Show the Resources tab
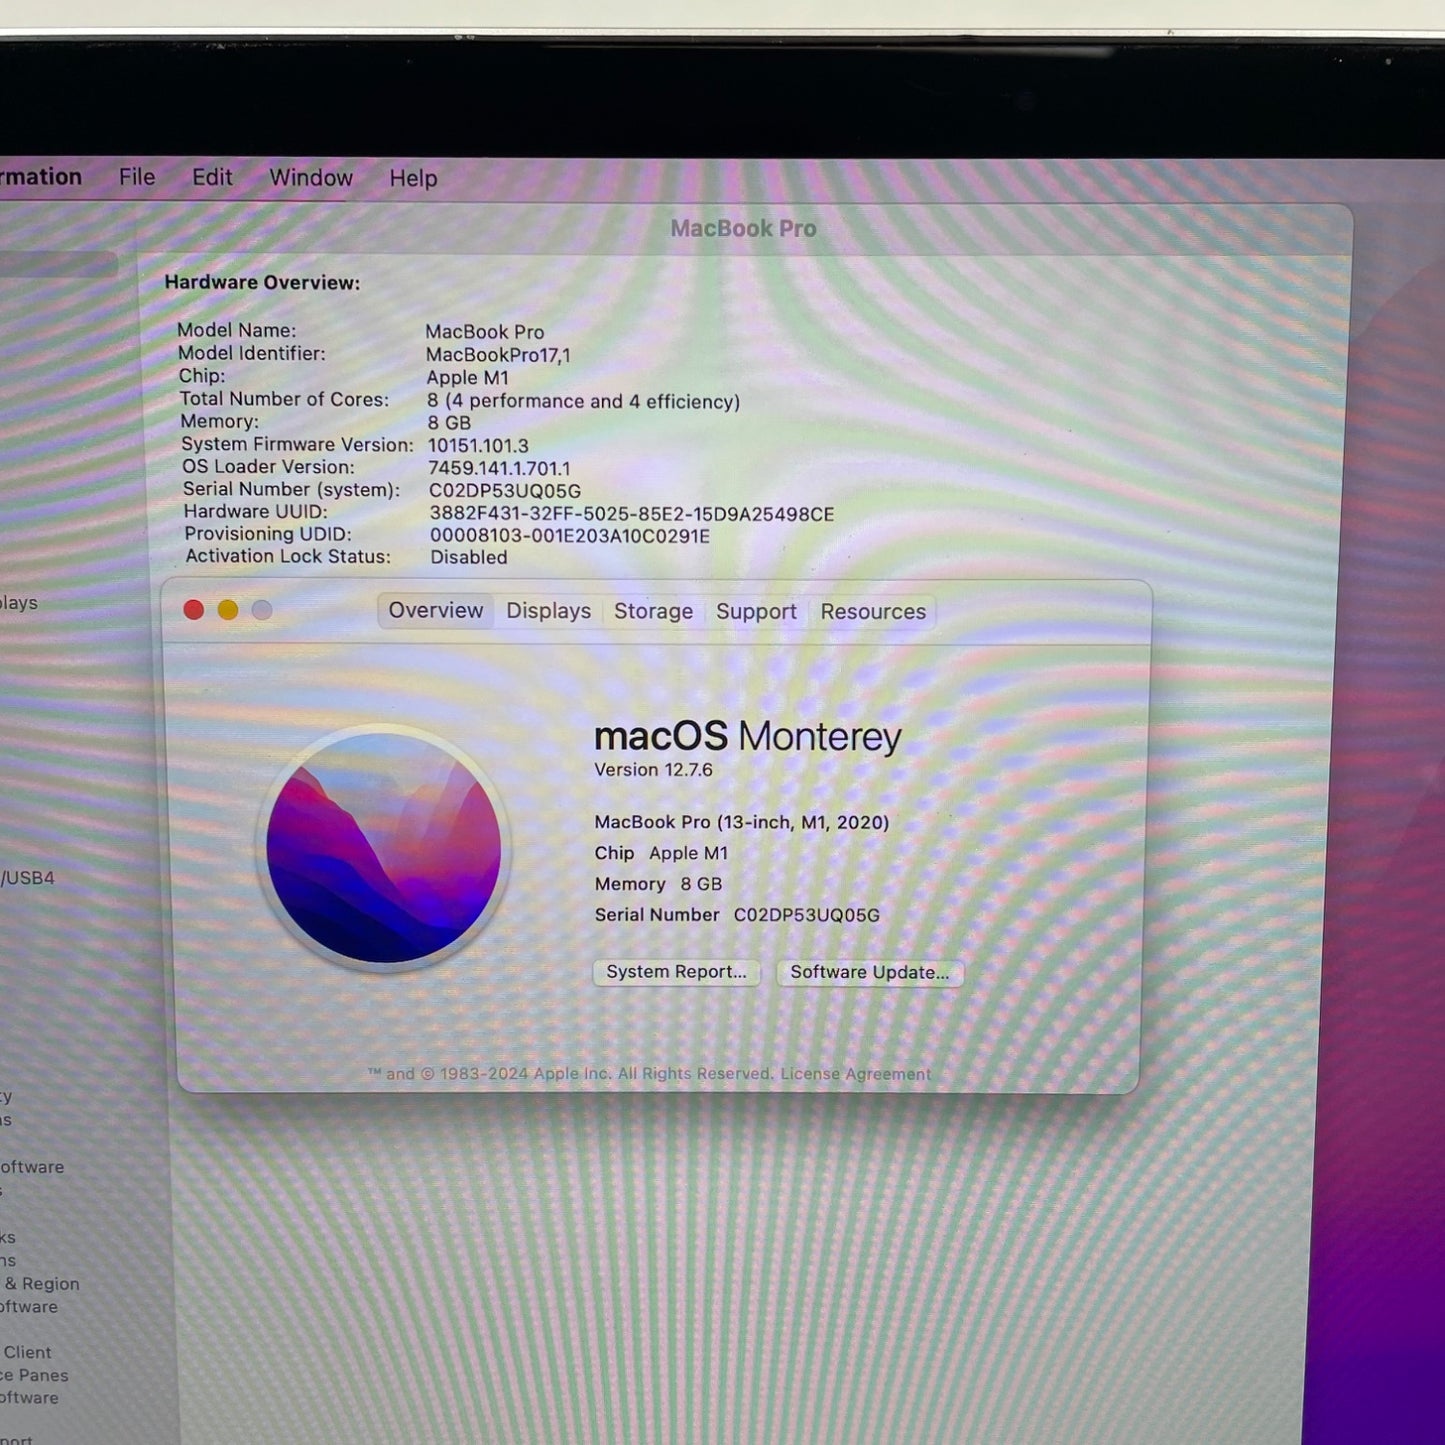The height and width of the screenshot is (1445, 1445). pyautogui.click(x=873, y=611)
